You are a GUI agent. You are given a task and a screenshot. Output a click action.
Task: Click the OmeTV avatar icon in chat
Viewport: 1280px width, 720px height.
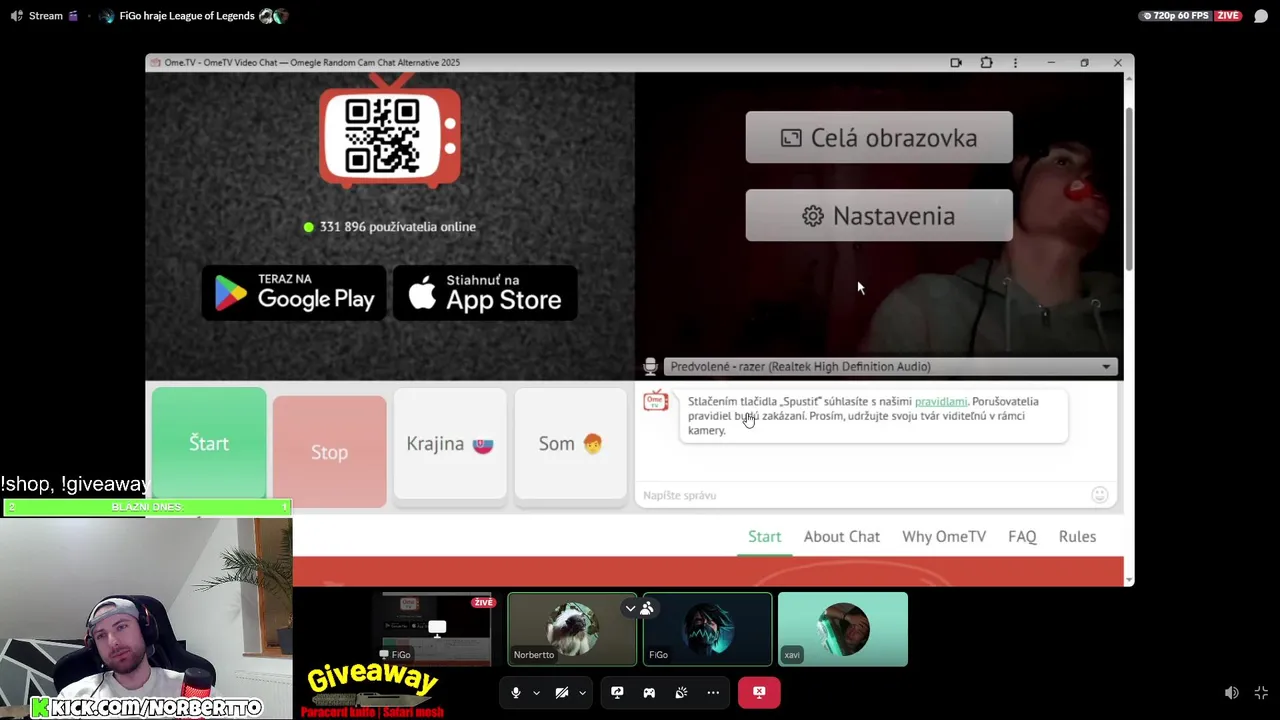pyautogui.click(x=656, y=401)
